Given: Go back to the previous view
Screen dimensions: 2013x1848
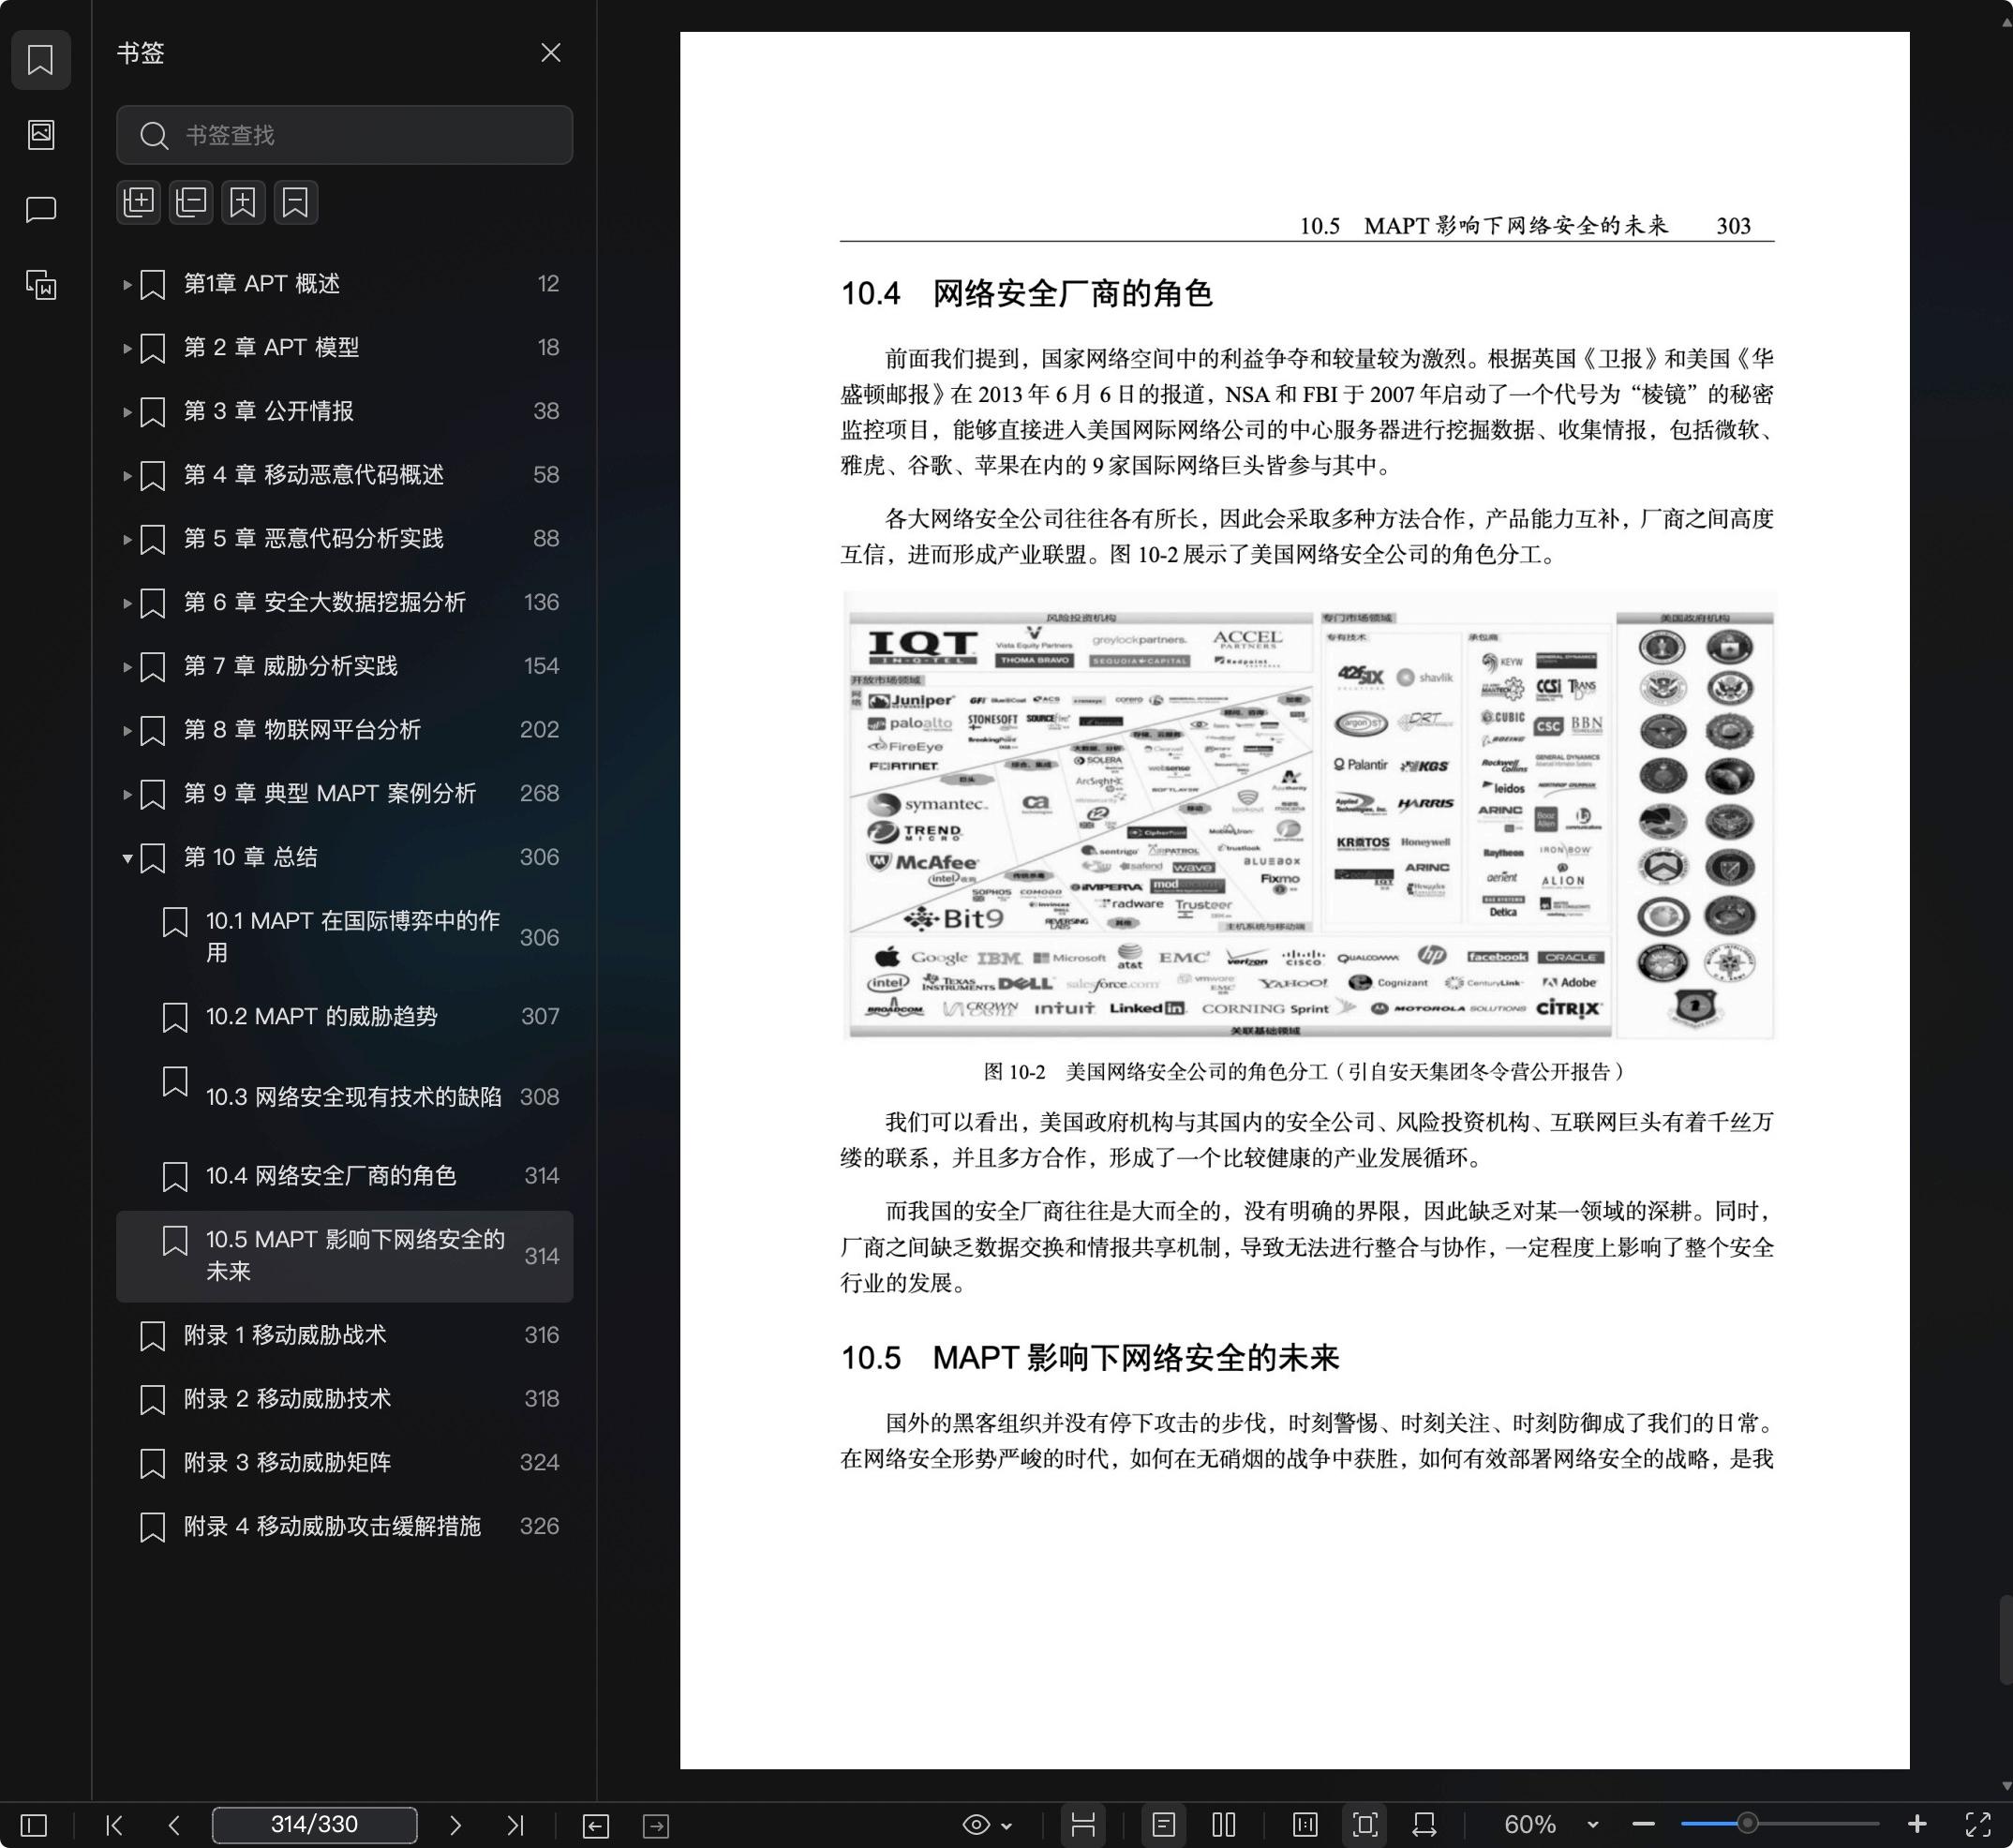Looking at the screenshot, I should (x=596, y=1825).
